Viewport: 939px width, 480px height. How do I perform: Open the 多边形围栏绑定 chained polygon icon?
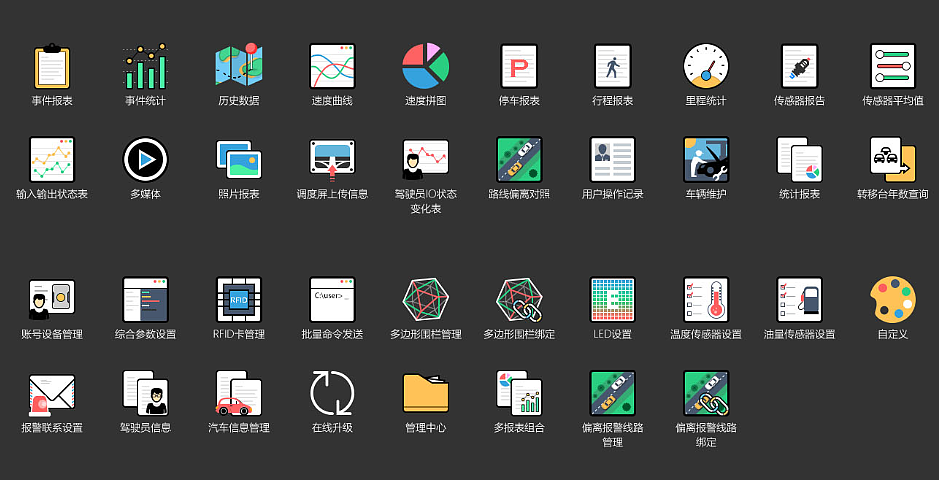[x=519, y=299]
